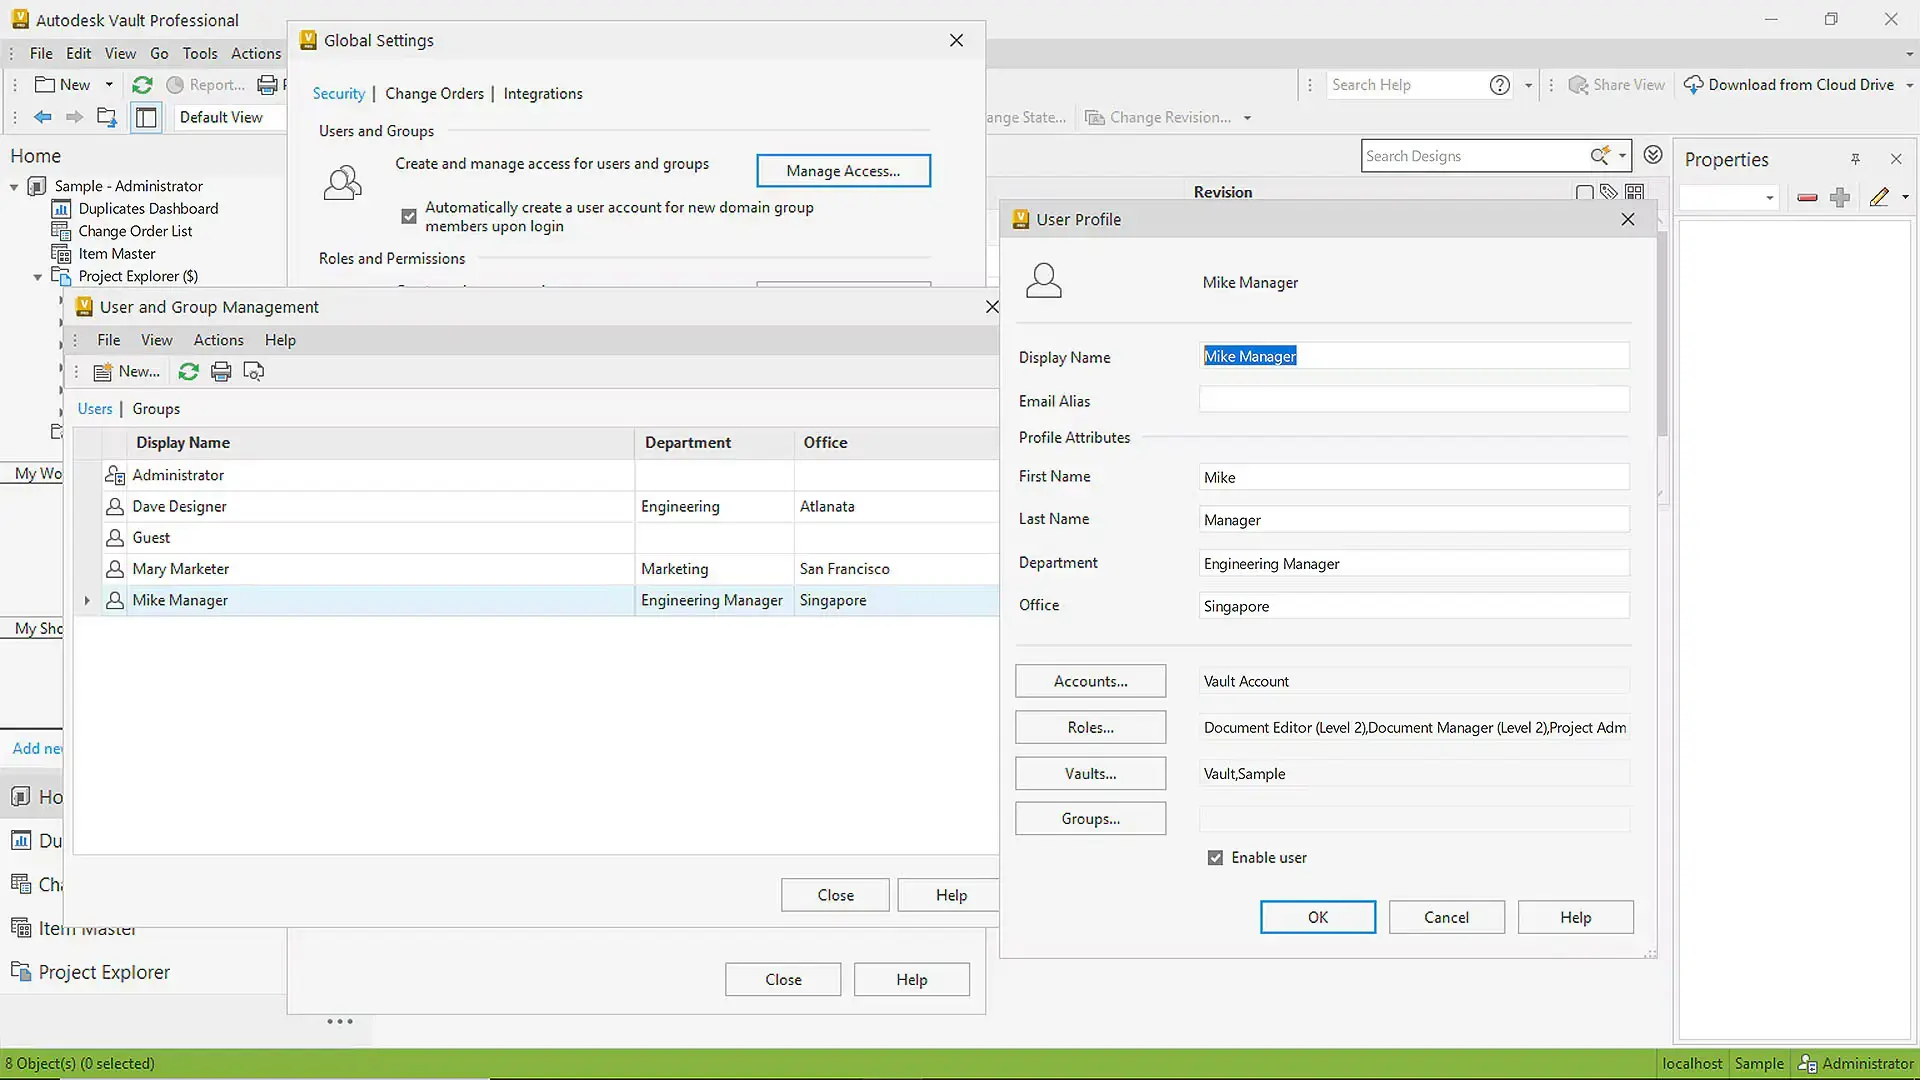The height and width of the screenshot is (1080, 1920).
Task: Click the tag icon above the Revision column
Action: click(1608, 192)
